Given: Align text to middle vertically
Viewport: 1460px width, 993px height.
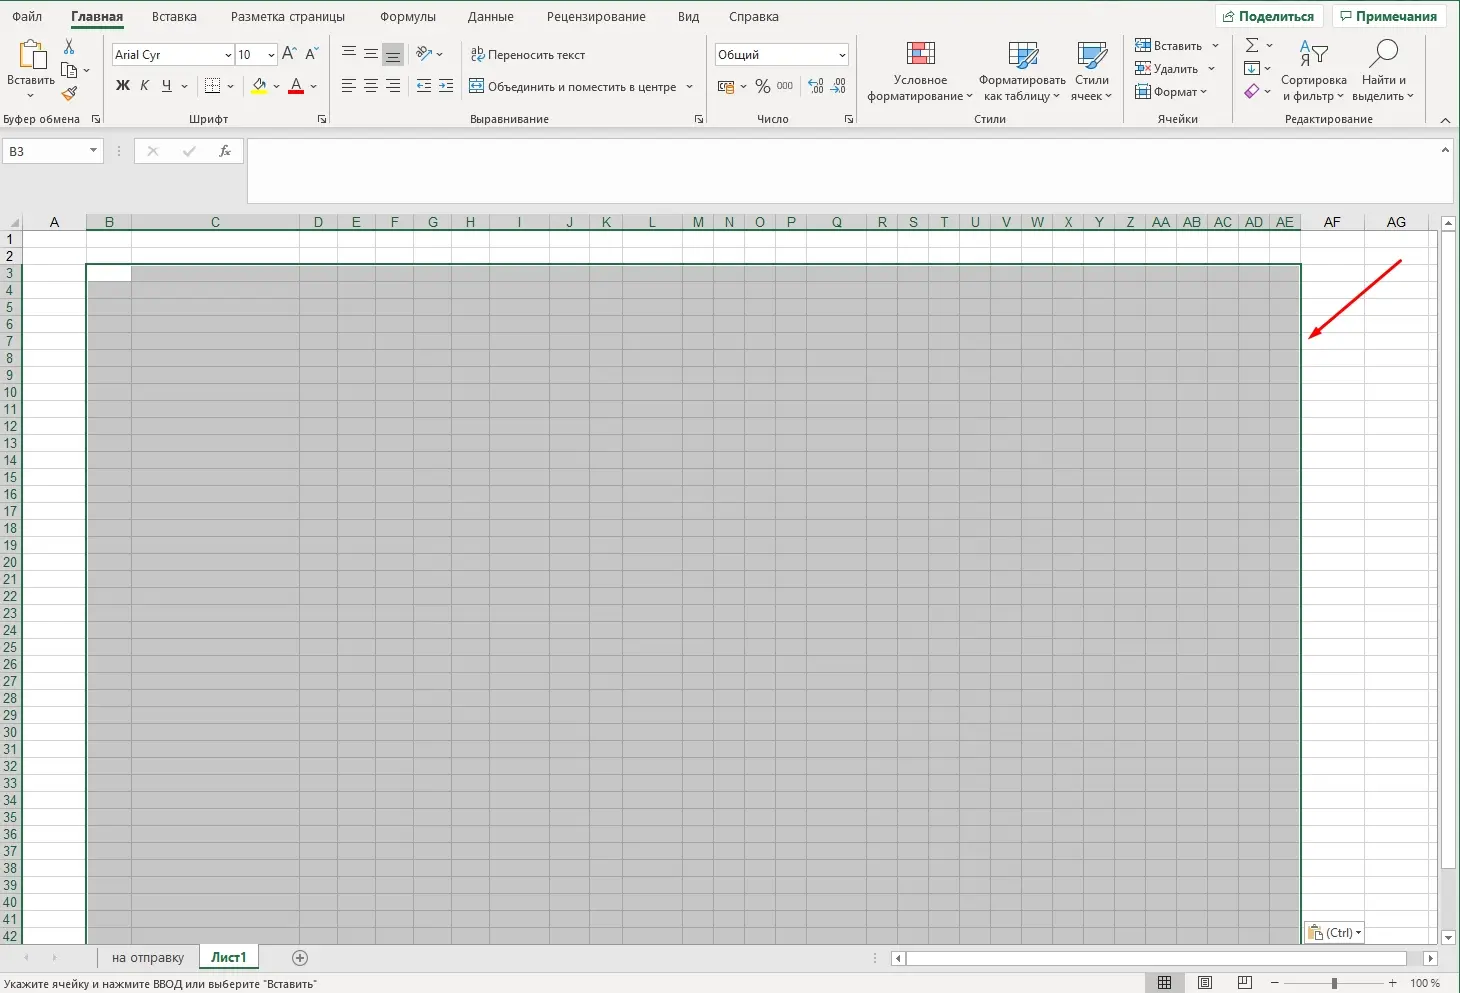Looking at the screenshot, I should (x=371, y=54).
